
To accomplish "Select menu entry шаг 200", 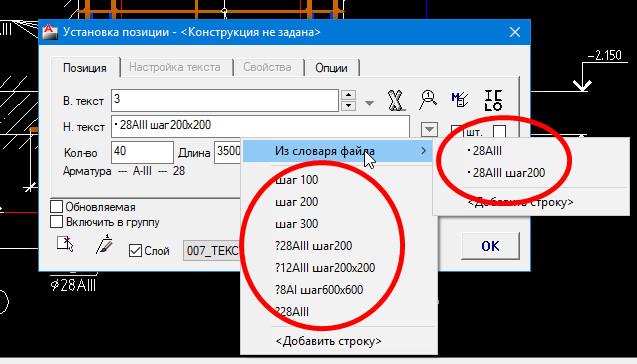I will coord(297,202).
